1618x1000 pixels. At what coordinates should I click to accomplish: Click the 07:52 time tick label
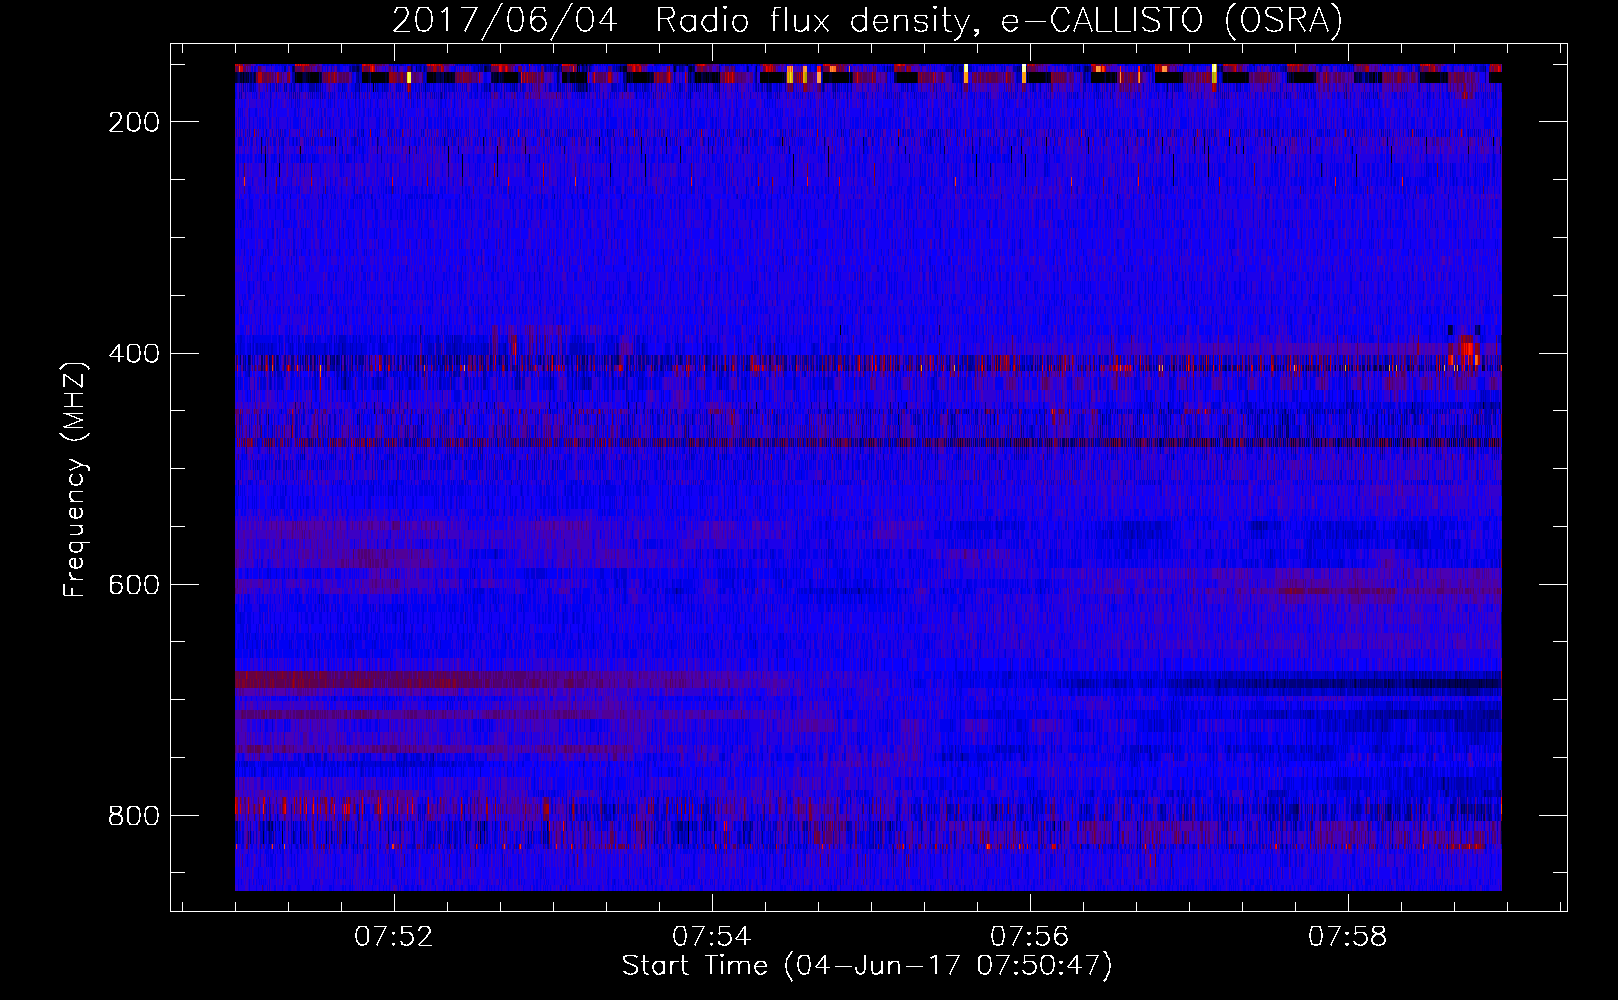pos(394,937)
